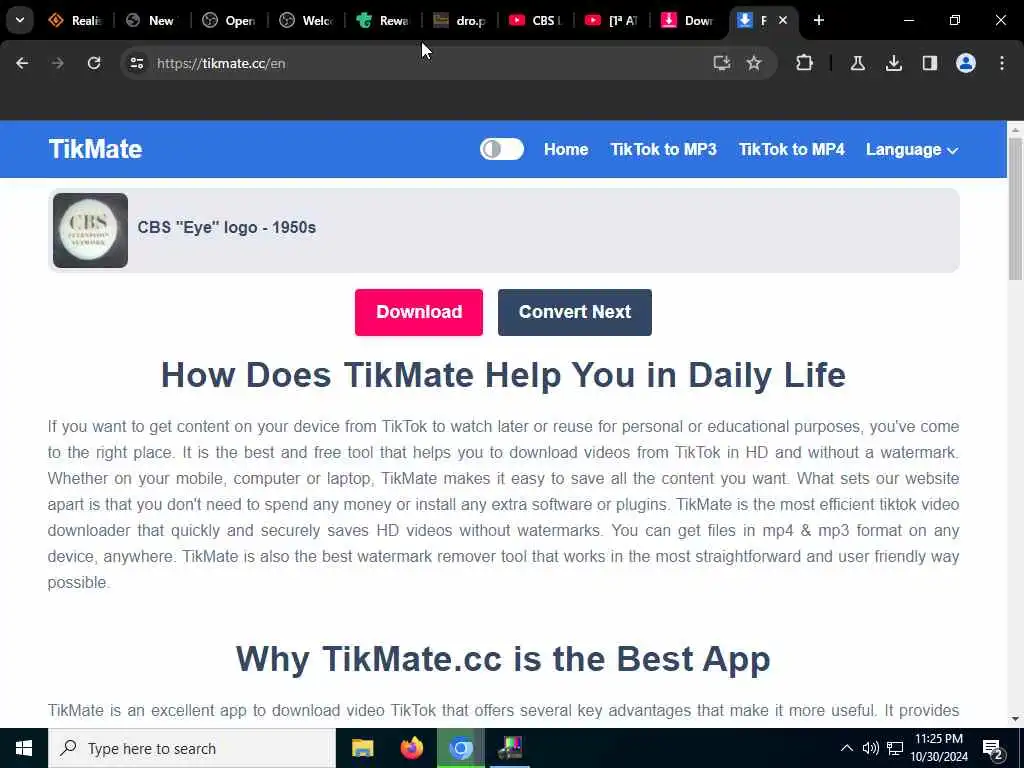Viewport: 1024px width, 768px height.
Task: Go back to the previous page
Action: pos(22,63)
